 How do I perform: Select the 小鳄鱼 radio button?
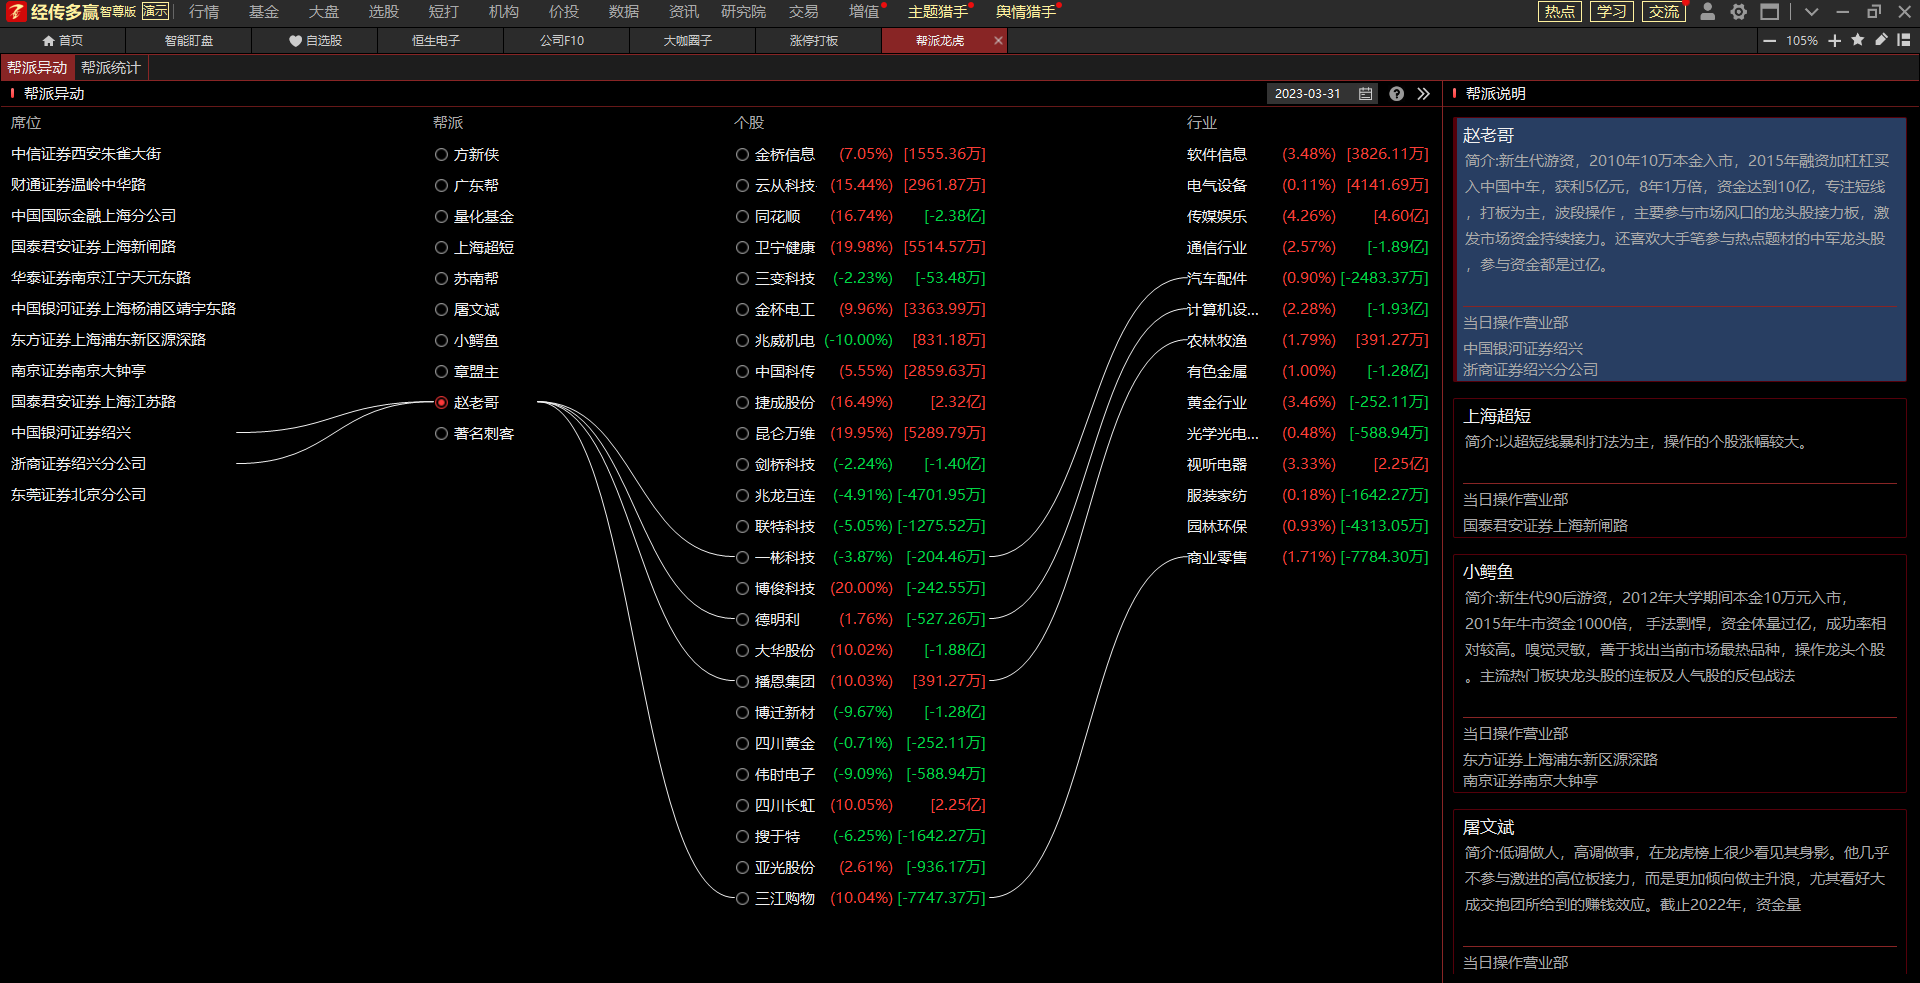pyautogui.click(x=441, y=340)
